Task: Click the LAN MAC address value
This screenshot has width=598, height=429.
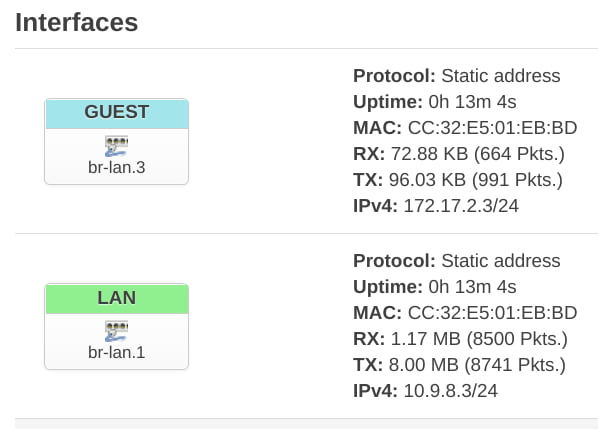Action: pyautogui.click(x=492, y=313)
